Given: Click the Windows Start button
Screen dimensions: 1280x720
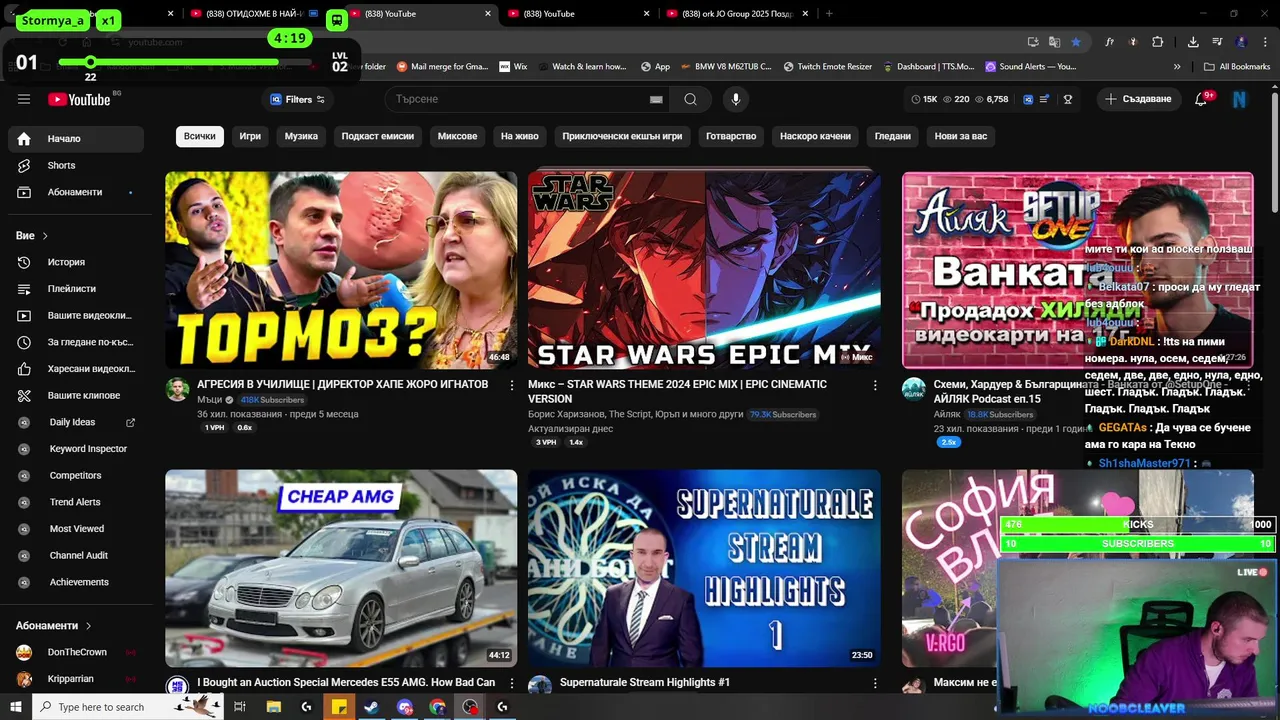Looking at the screenshot, I should pyautogui.click(x=18, y=707).
